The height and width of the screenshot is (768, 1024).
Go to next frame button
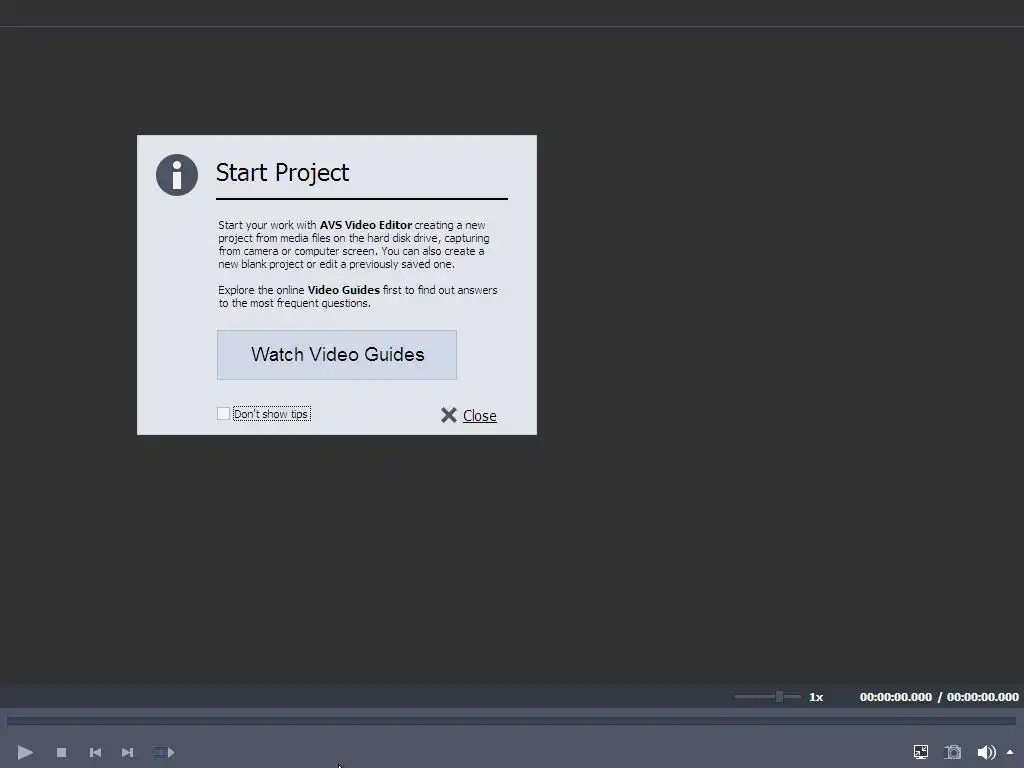(128, 752)
